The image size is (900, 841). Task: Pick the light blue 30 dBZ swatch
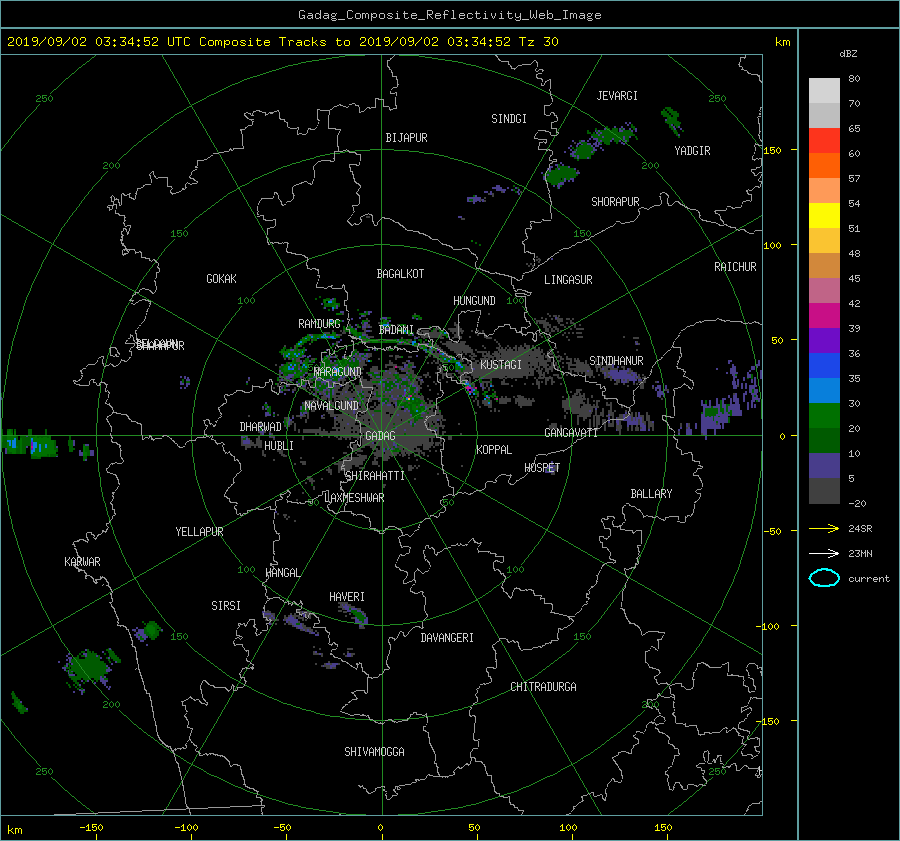coord(824,391)
